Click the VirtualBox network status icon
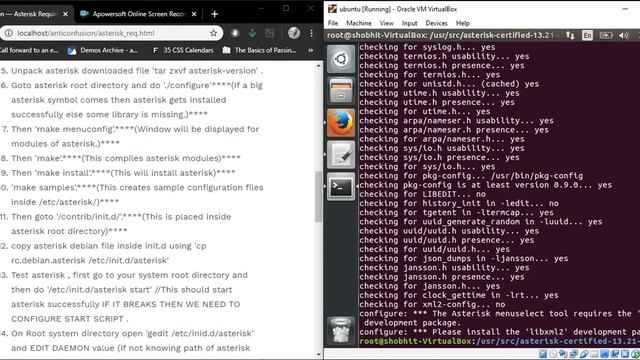 573,354
